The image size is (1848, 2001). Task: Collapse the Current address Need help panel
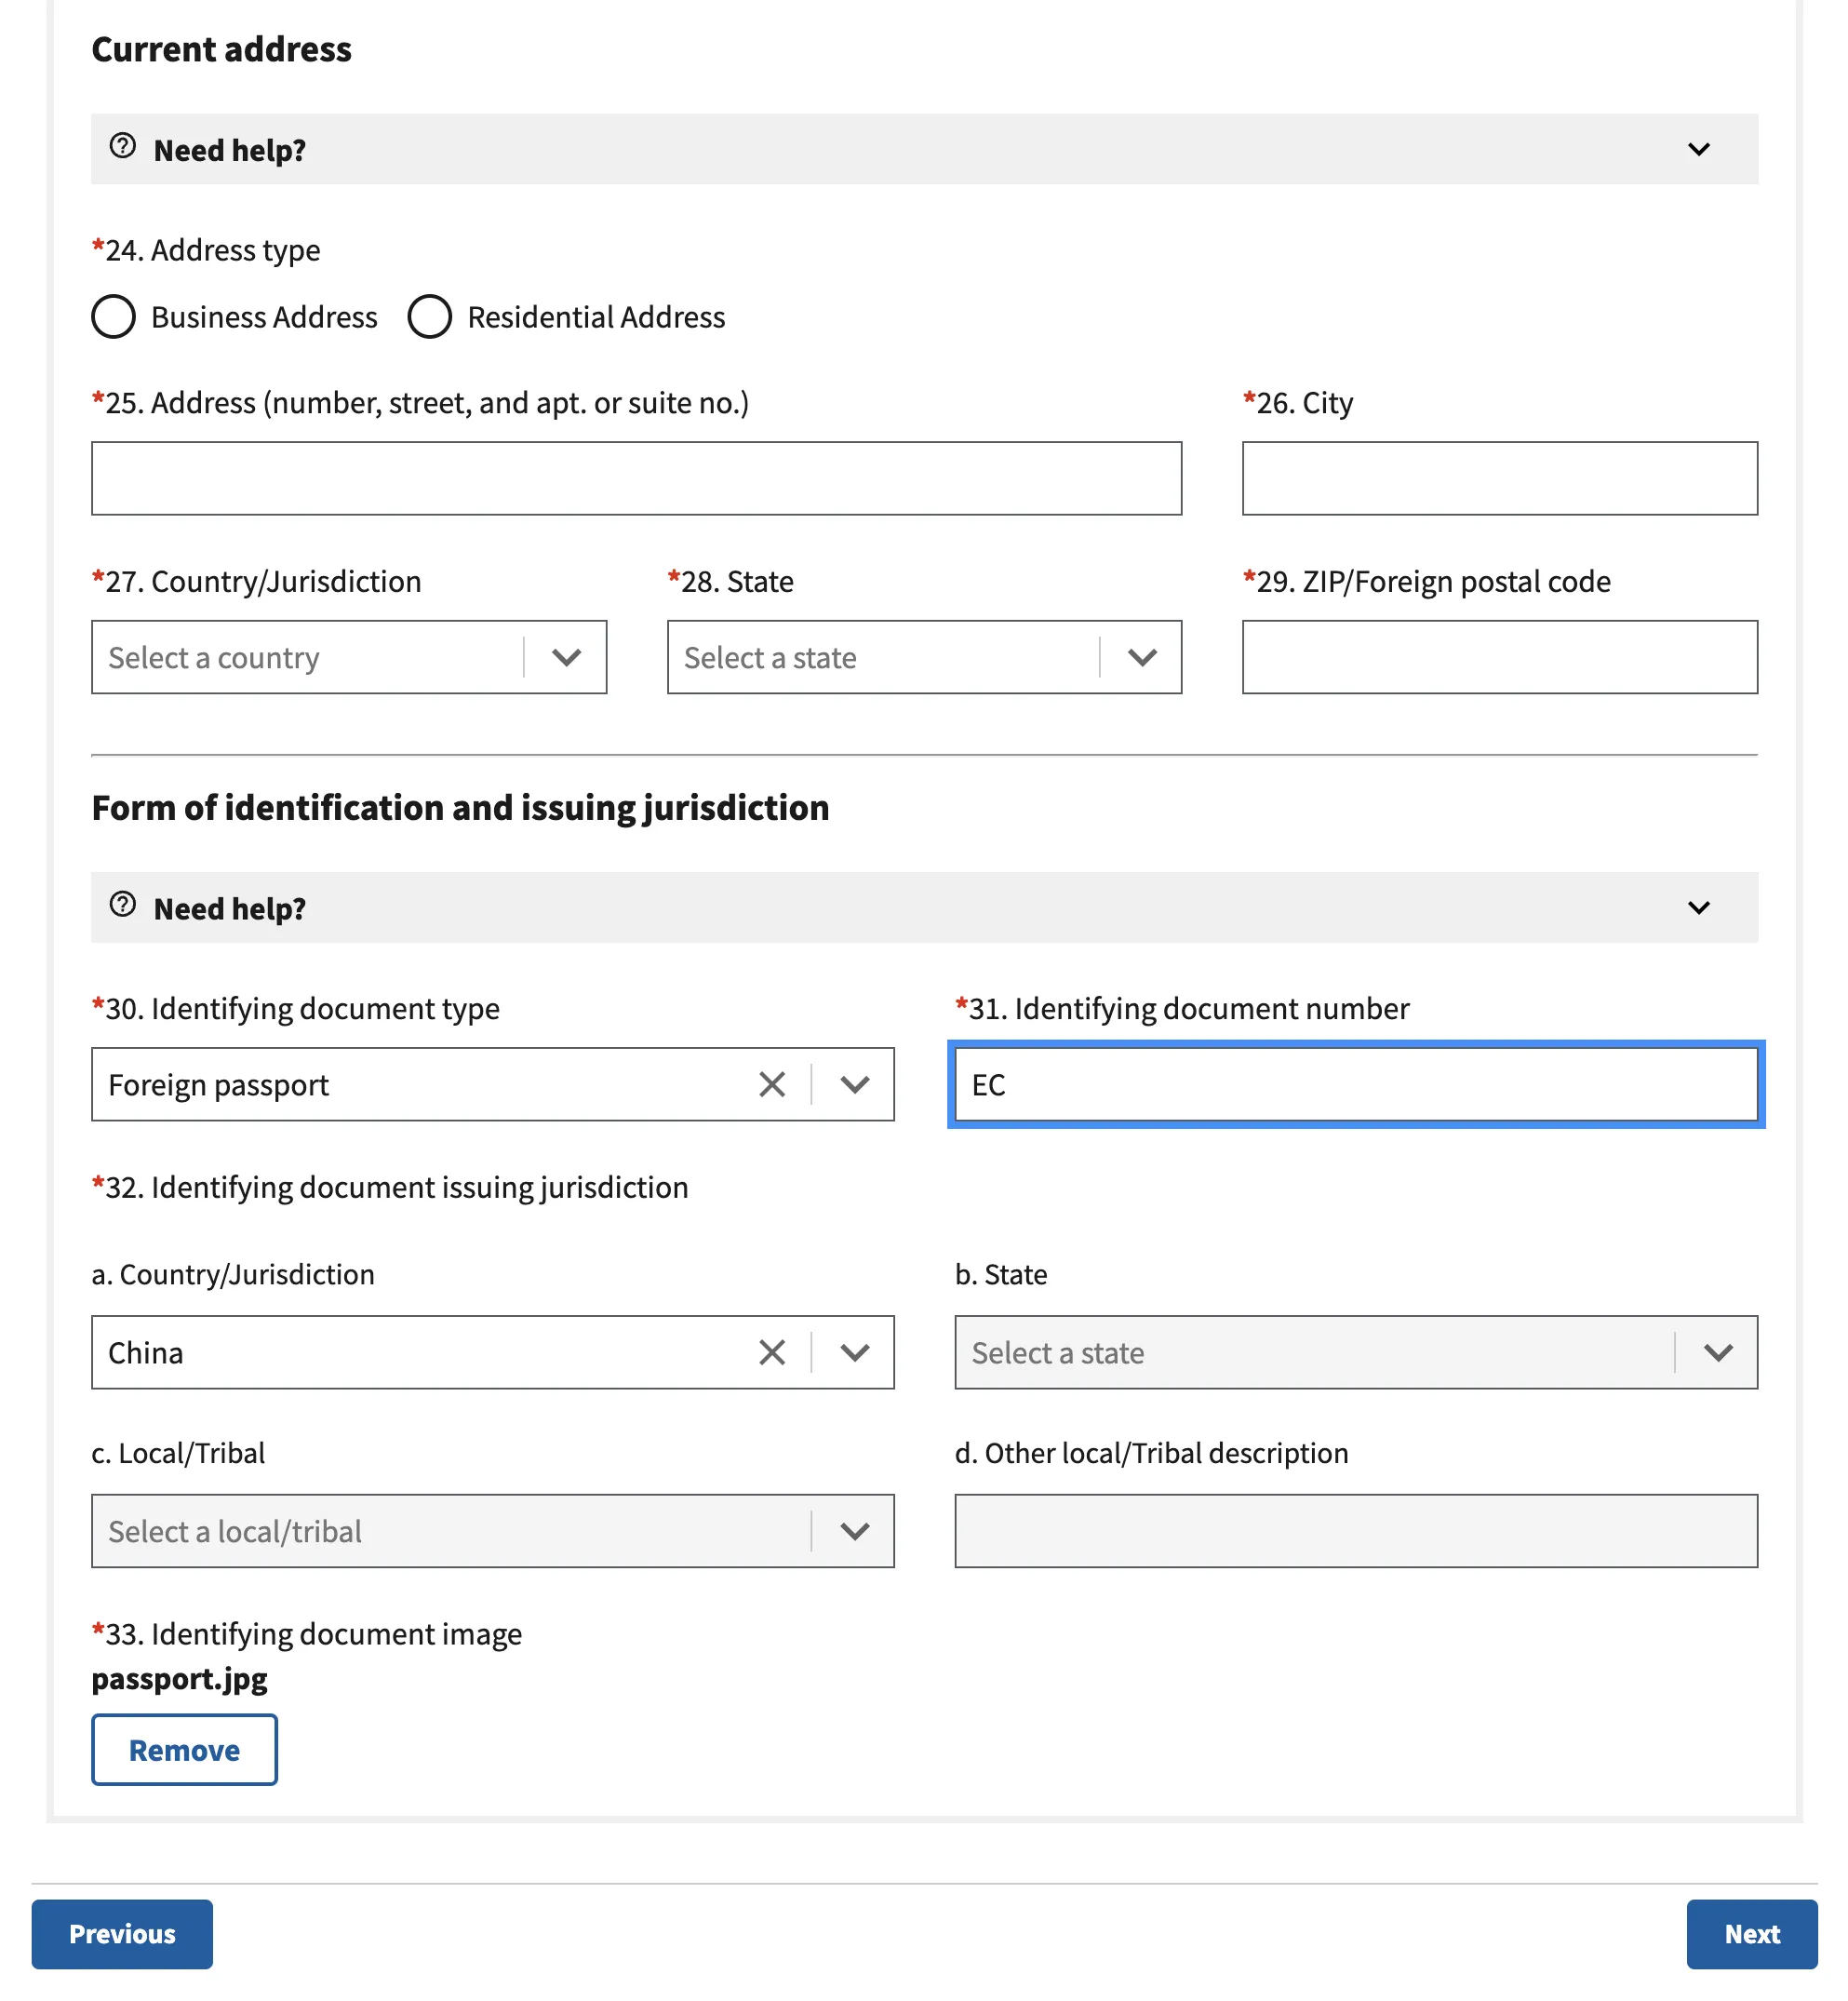(1697, 150)
